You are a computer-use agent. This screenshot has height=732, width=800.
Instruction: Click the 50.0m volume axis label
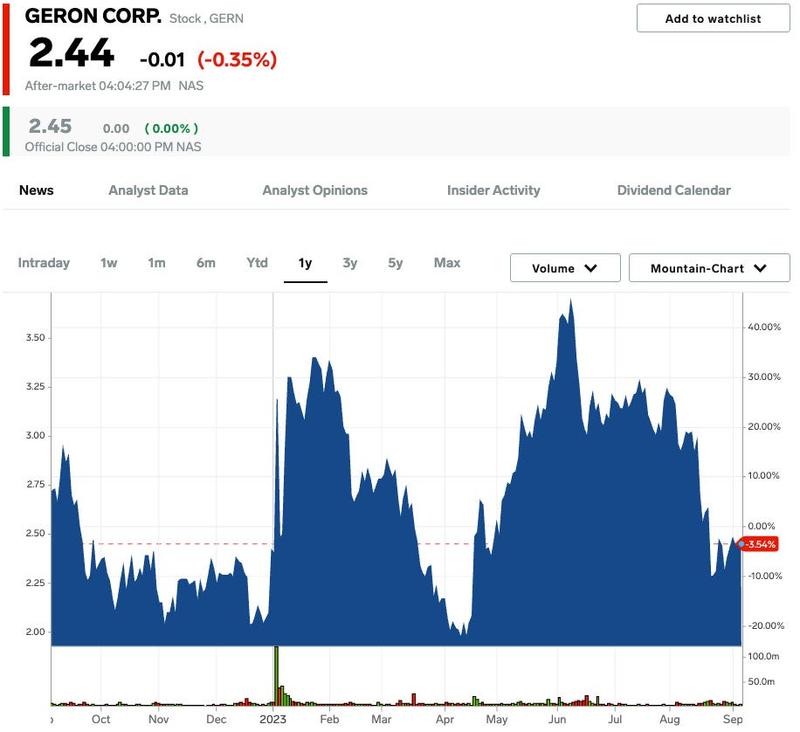point(761,681)
